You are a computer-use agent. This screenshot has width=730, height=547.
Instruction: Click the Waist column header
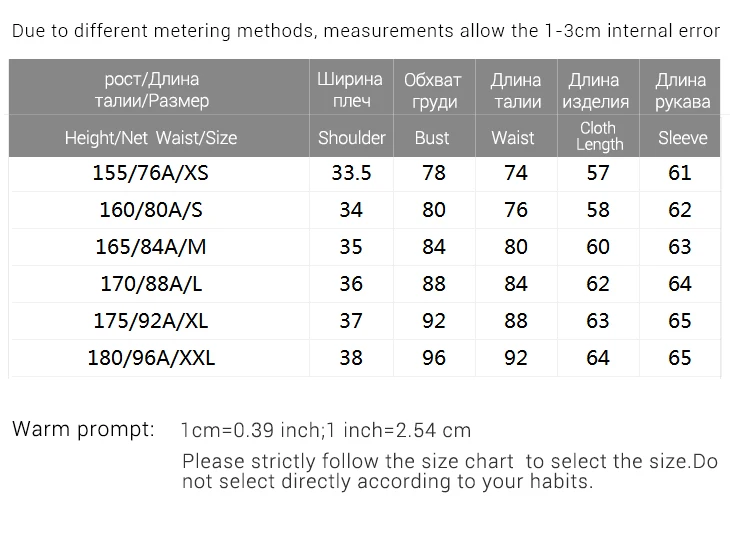[x=513, y=138]
